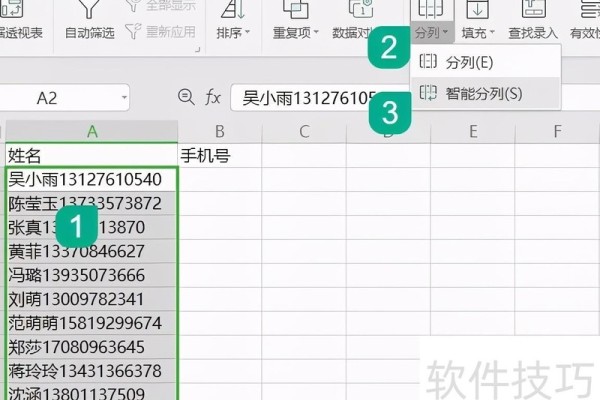Image resolution: width=600 pixels, height=400 pixels.
Task: Click the pivot table icon
Action: (x=11, y=8)
